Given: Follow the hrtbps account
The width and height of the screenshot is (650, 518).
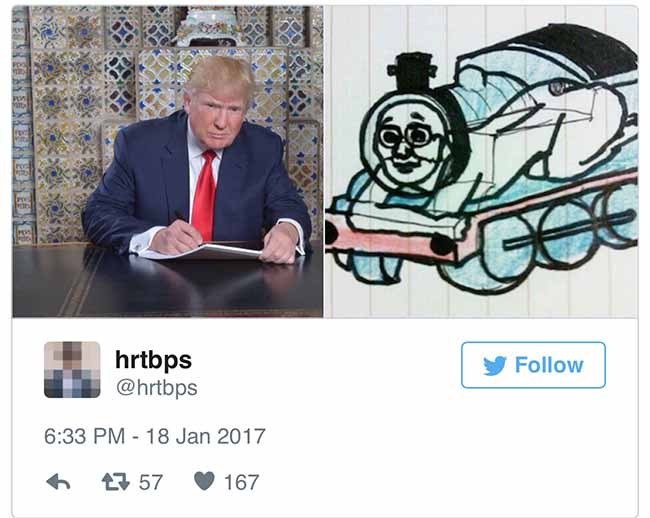Looking at the screenshot, I should (x=533, y=365).
